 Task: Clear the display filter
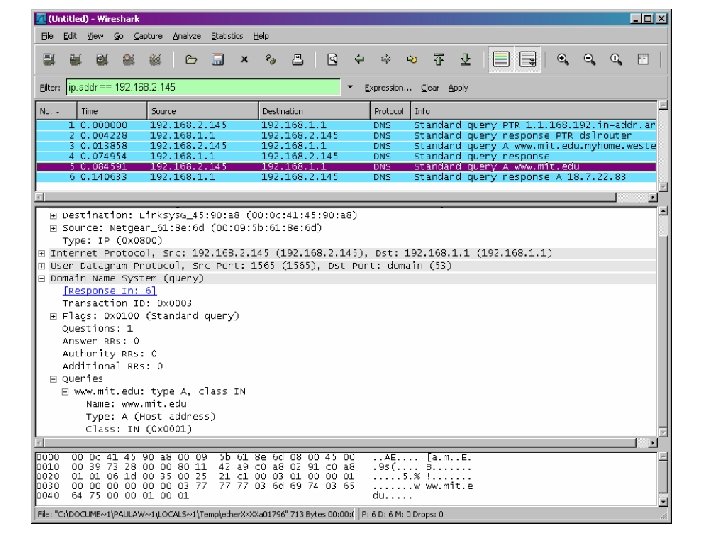click(x=430, y=88)
